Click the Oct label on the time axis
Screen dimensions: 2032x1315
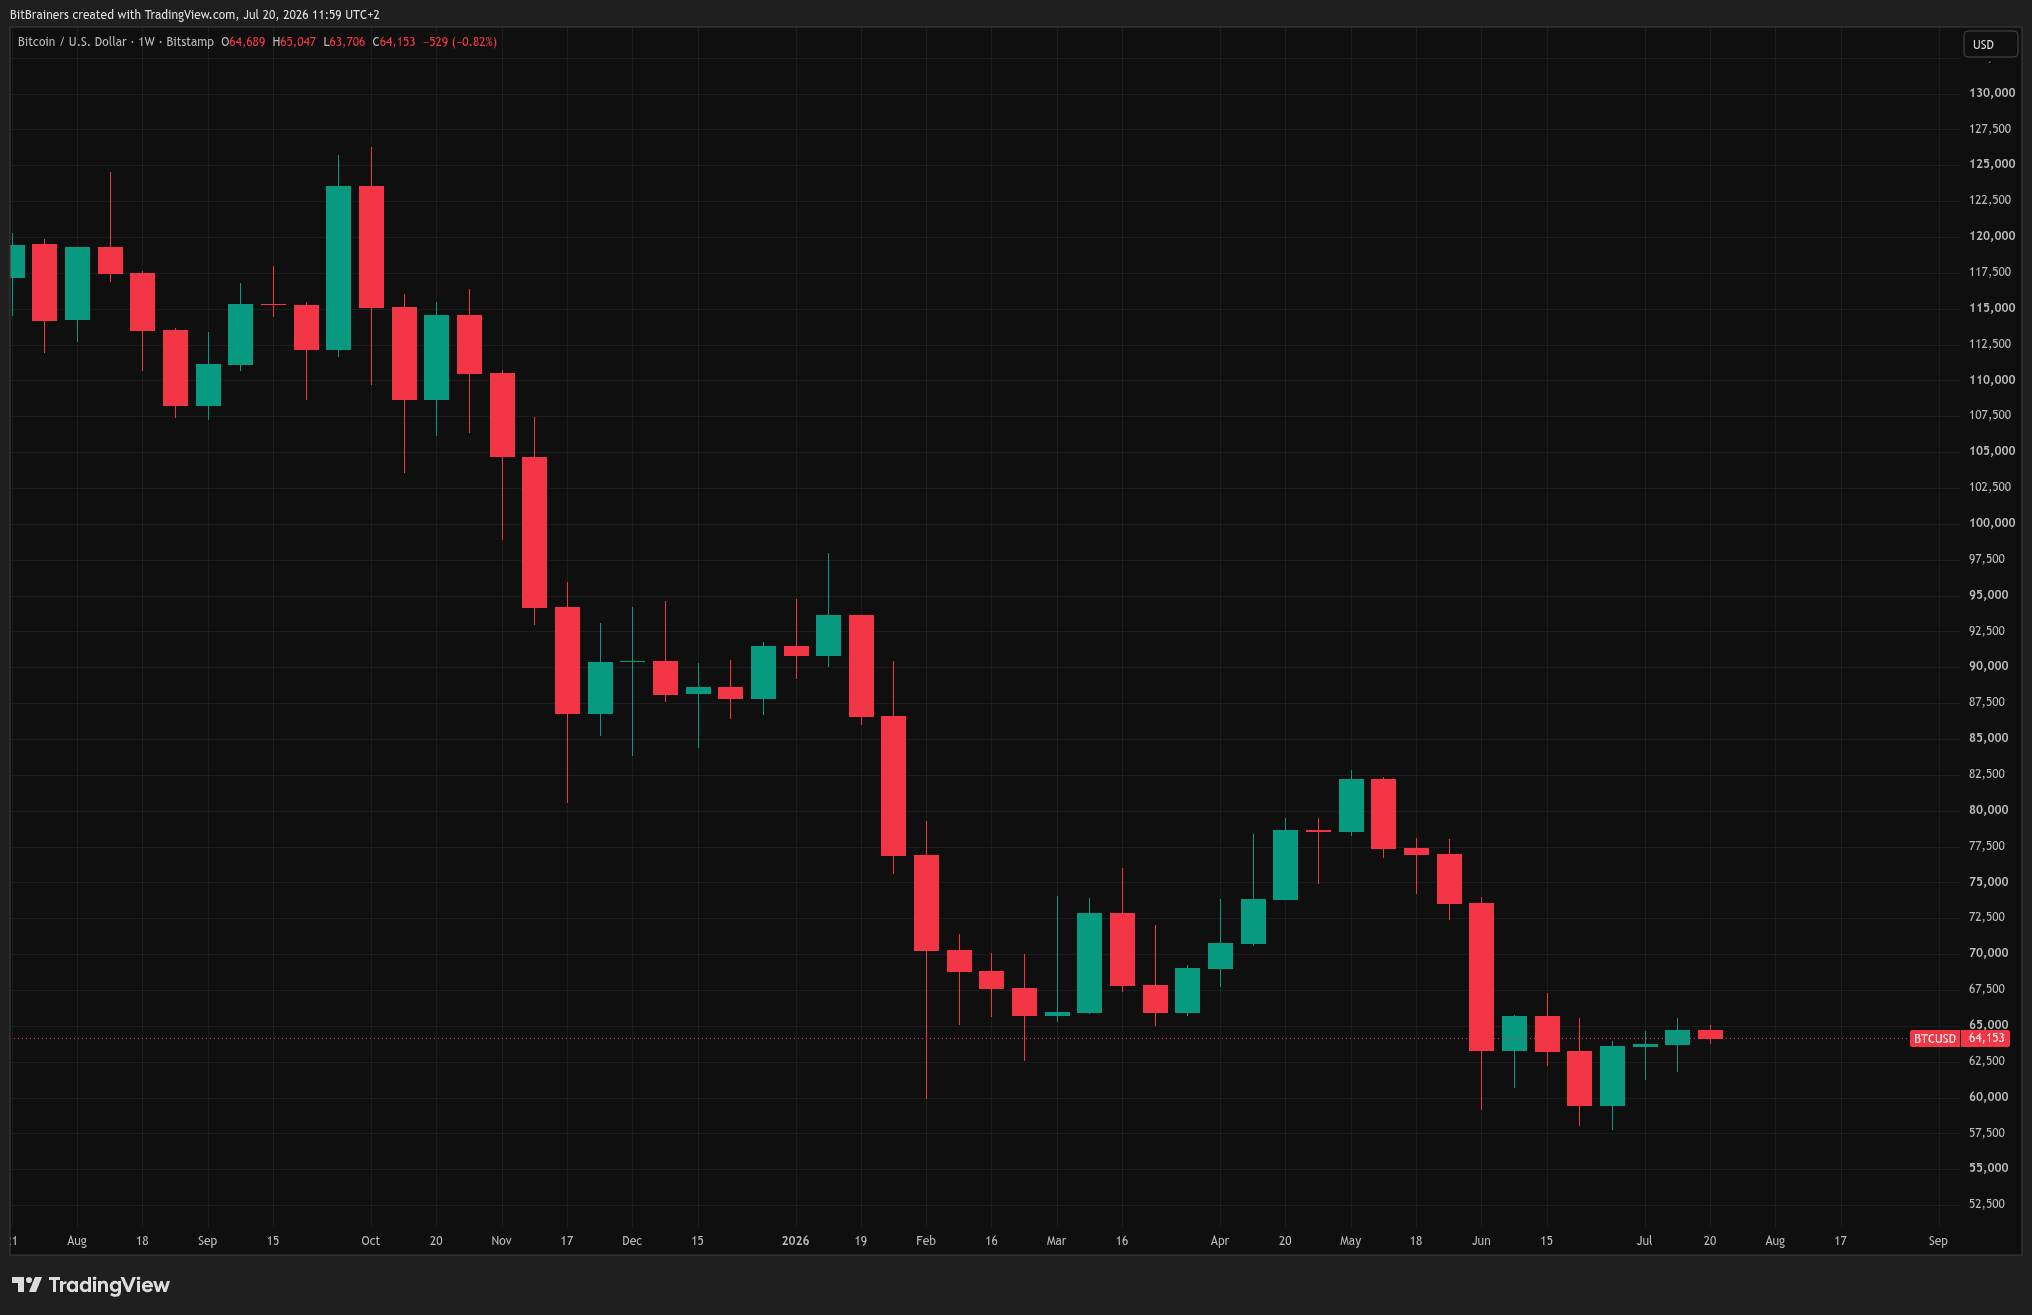point(371,1241)
